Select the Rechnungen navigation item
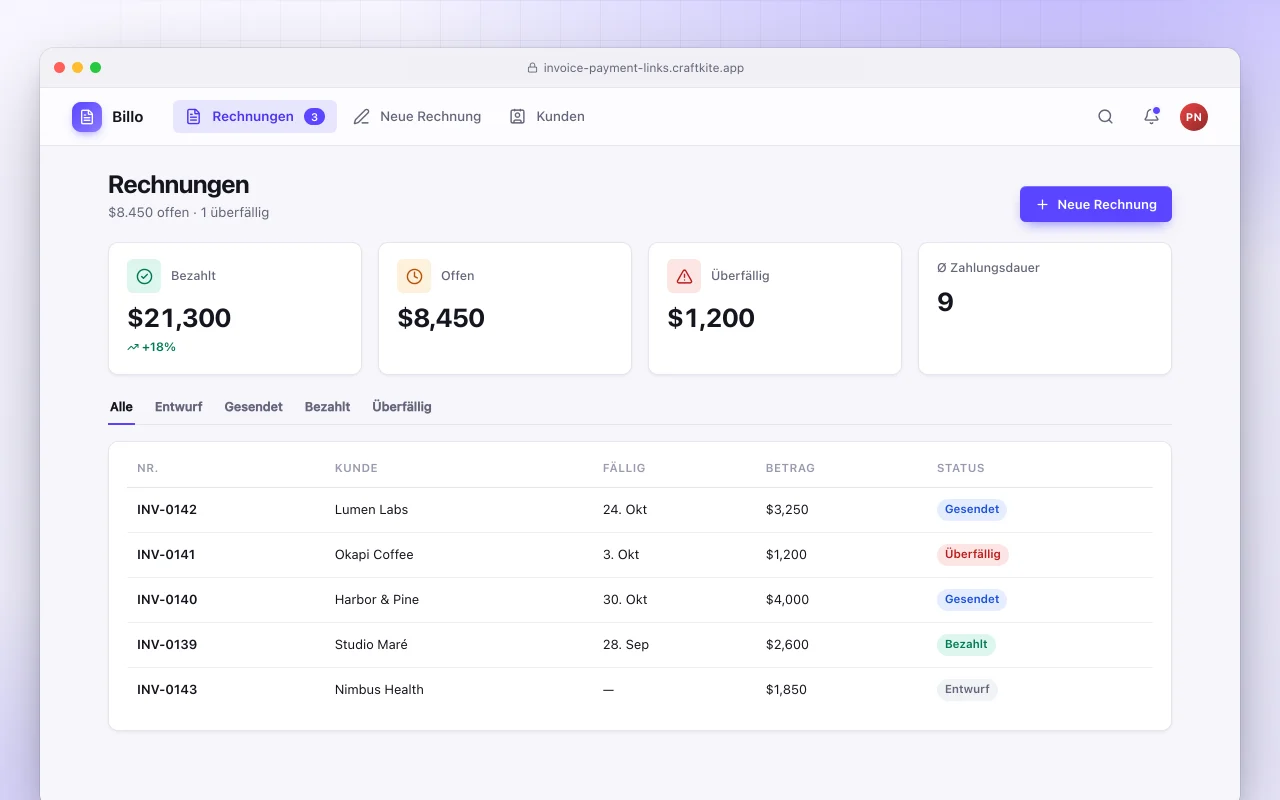The height and width of the screenshot is (800, 1280). pyautogui.click(x=255, y=117)
